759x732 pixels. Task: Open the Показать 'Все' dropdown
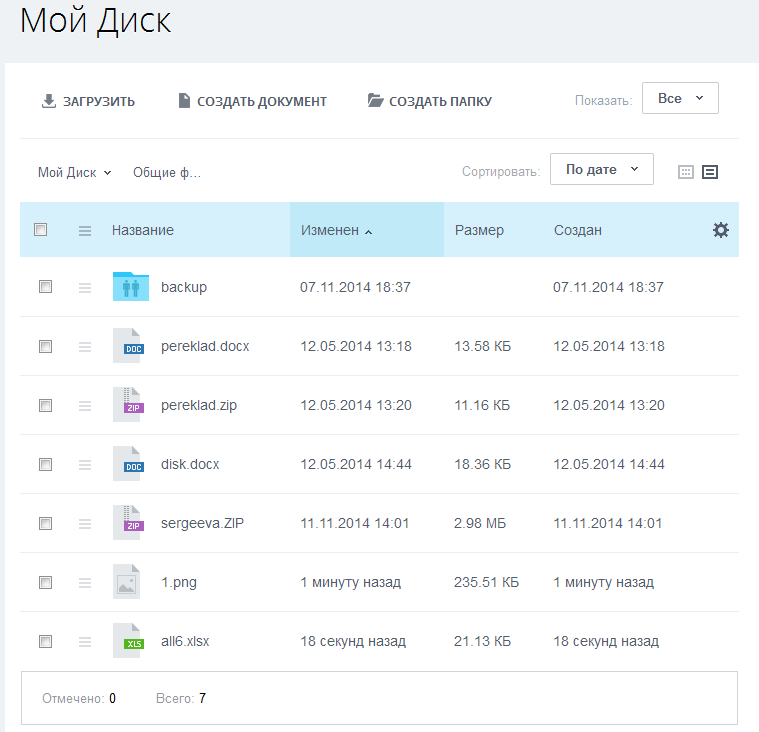tap(680, 98)
